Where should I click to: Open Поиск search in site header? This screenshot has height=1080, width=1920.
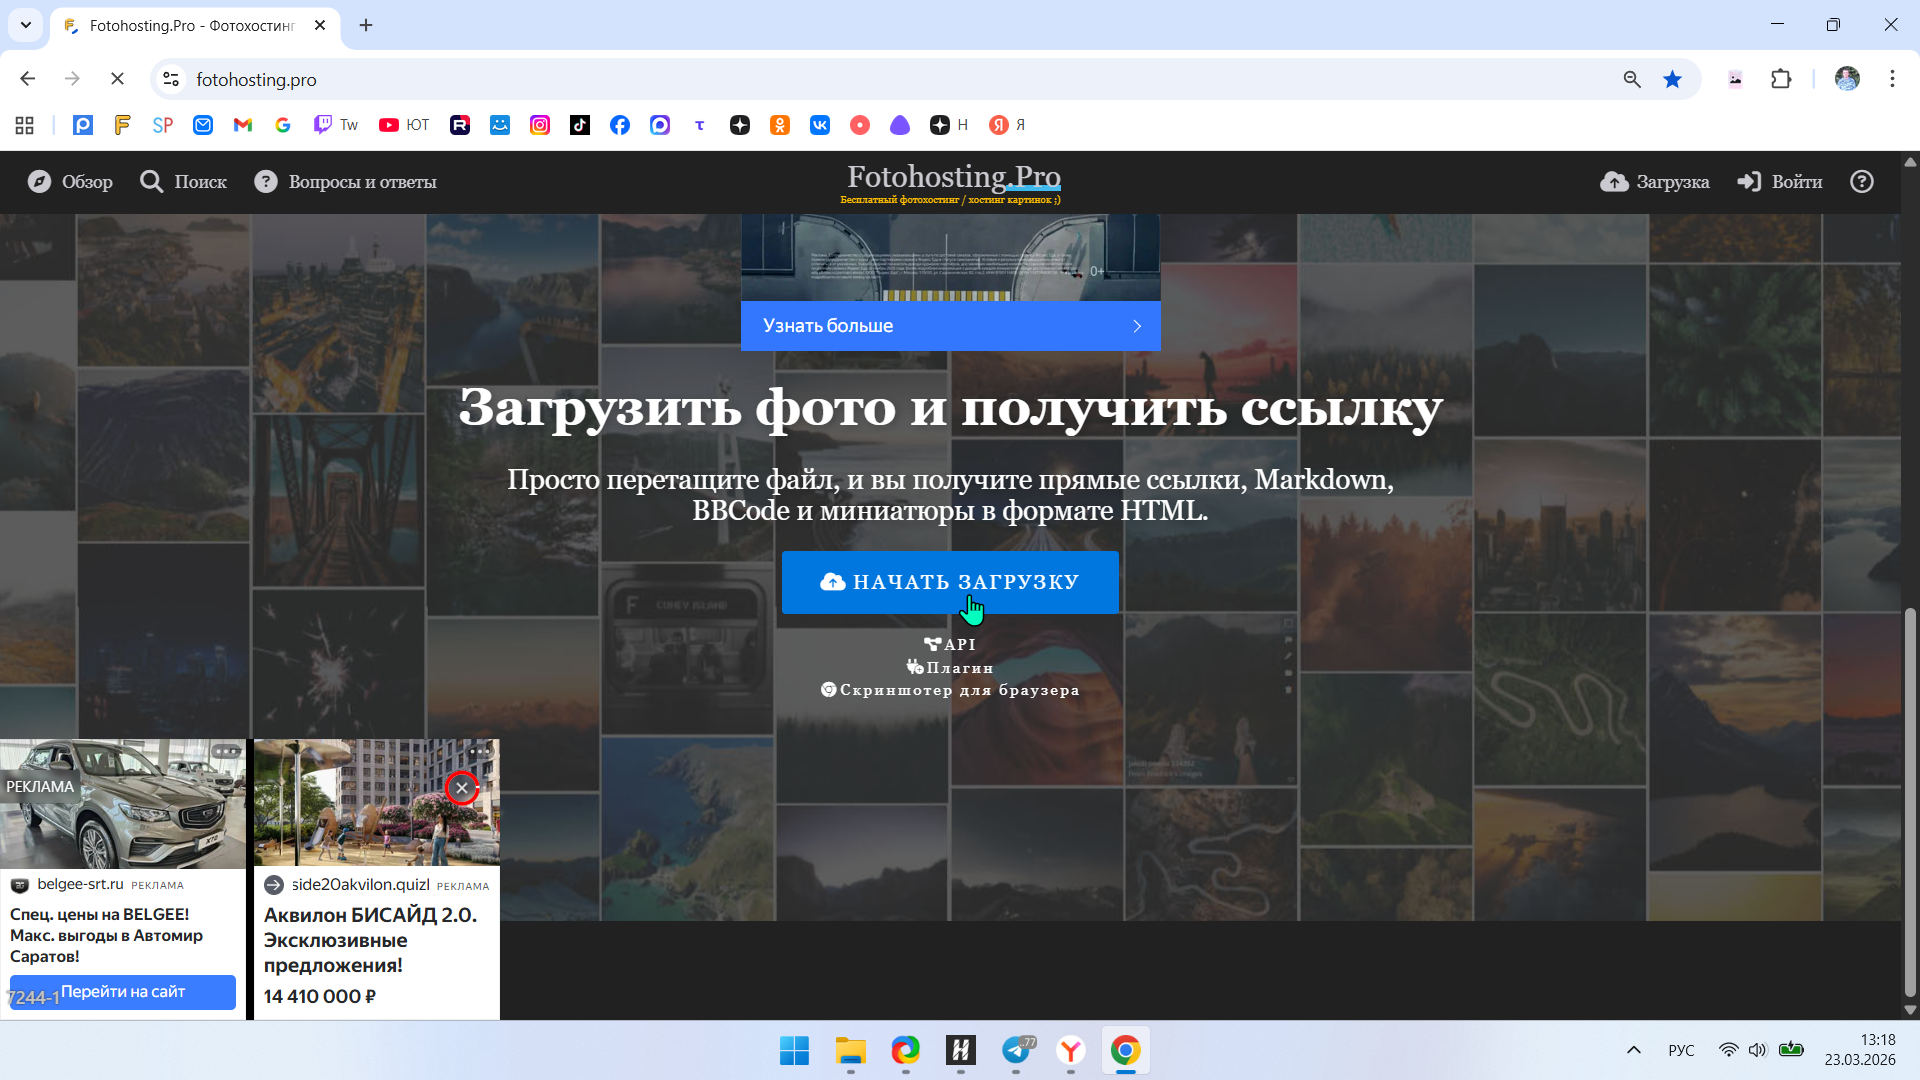point(184,182)
